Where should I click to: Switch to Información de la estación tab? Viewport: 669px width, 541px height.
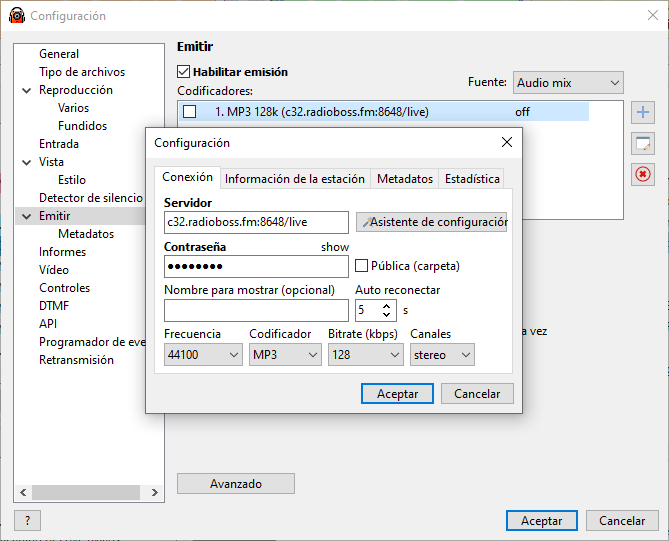pyautogui.click(x=294, y=179)
